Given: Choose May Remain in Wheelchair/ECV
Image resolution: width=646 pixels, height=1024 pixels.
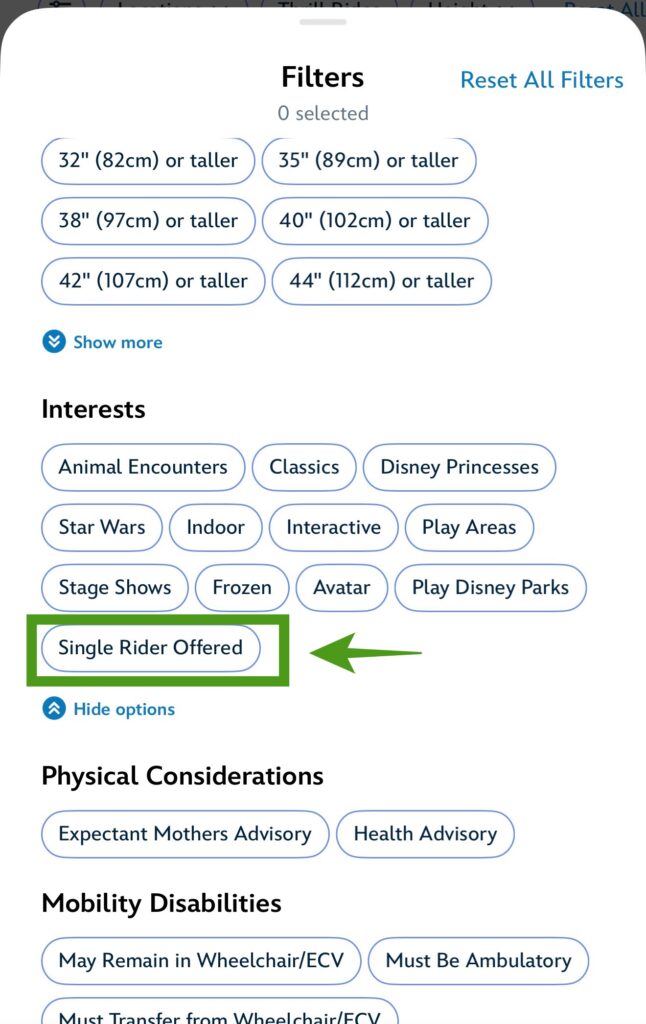Looking at the screenshot, I should (201, 961).
